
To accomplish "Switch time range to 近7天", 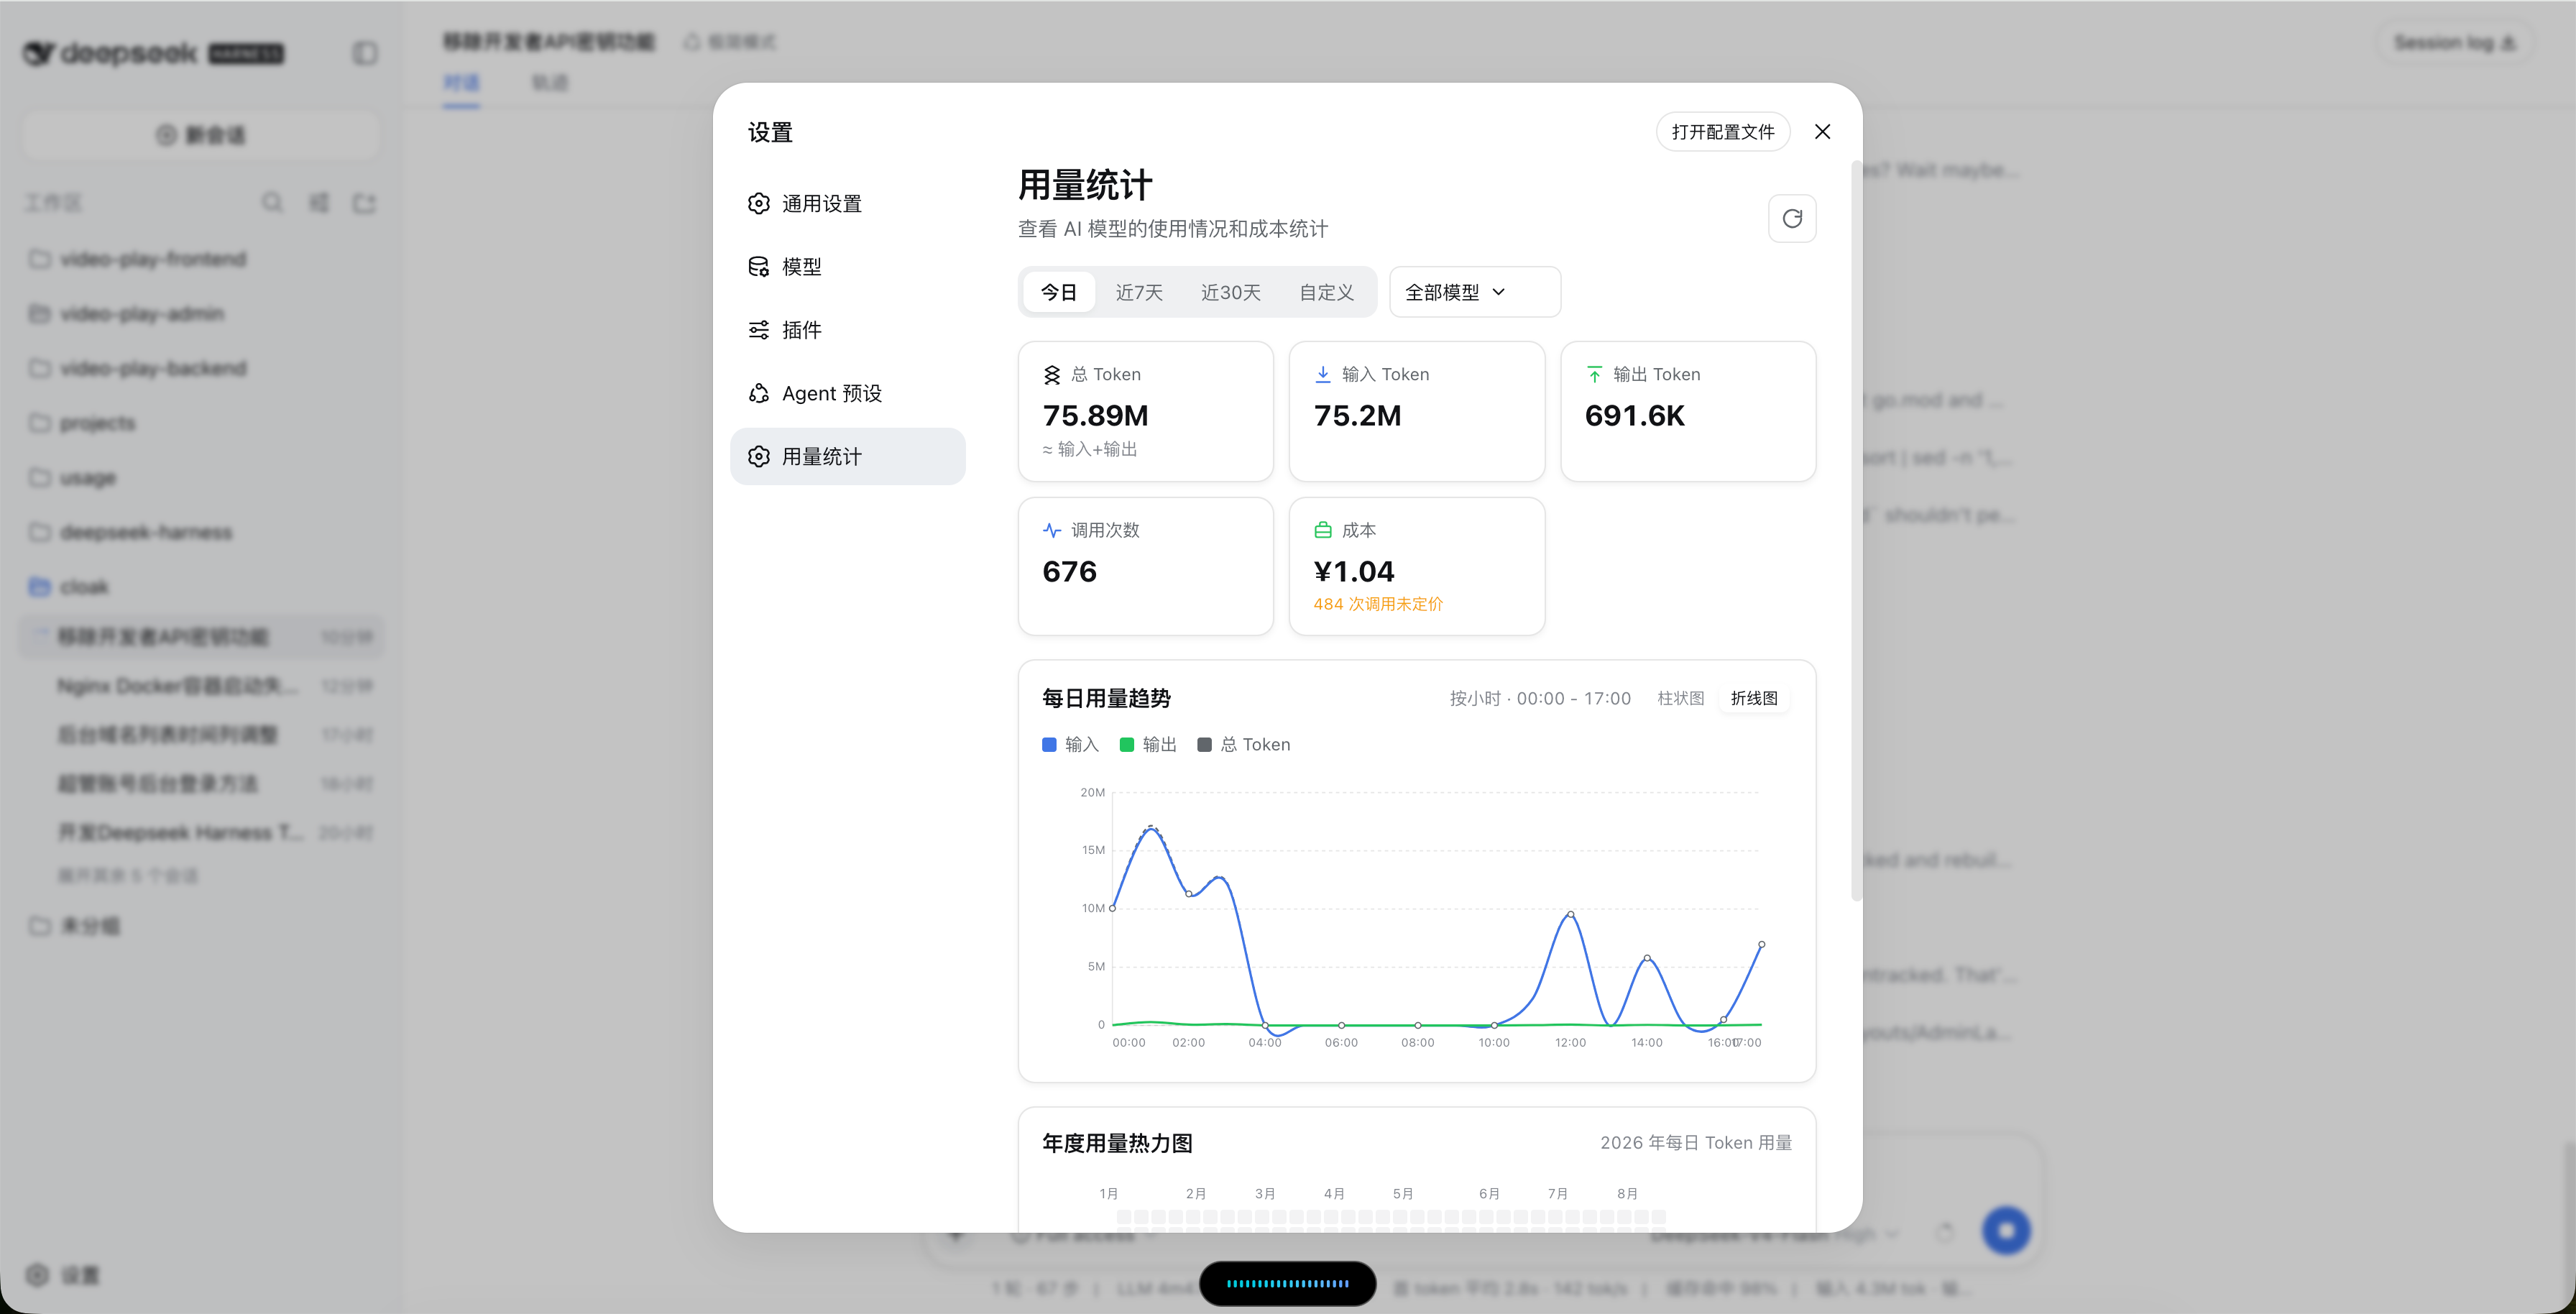I will pyautogui.click(x=1139, y=292).
